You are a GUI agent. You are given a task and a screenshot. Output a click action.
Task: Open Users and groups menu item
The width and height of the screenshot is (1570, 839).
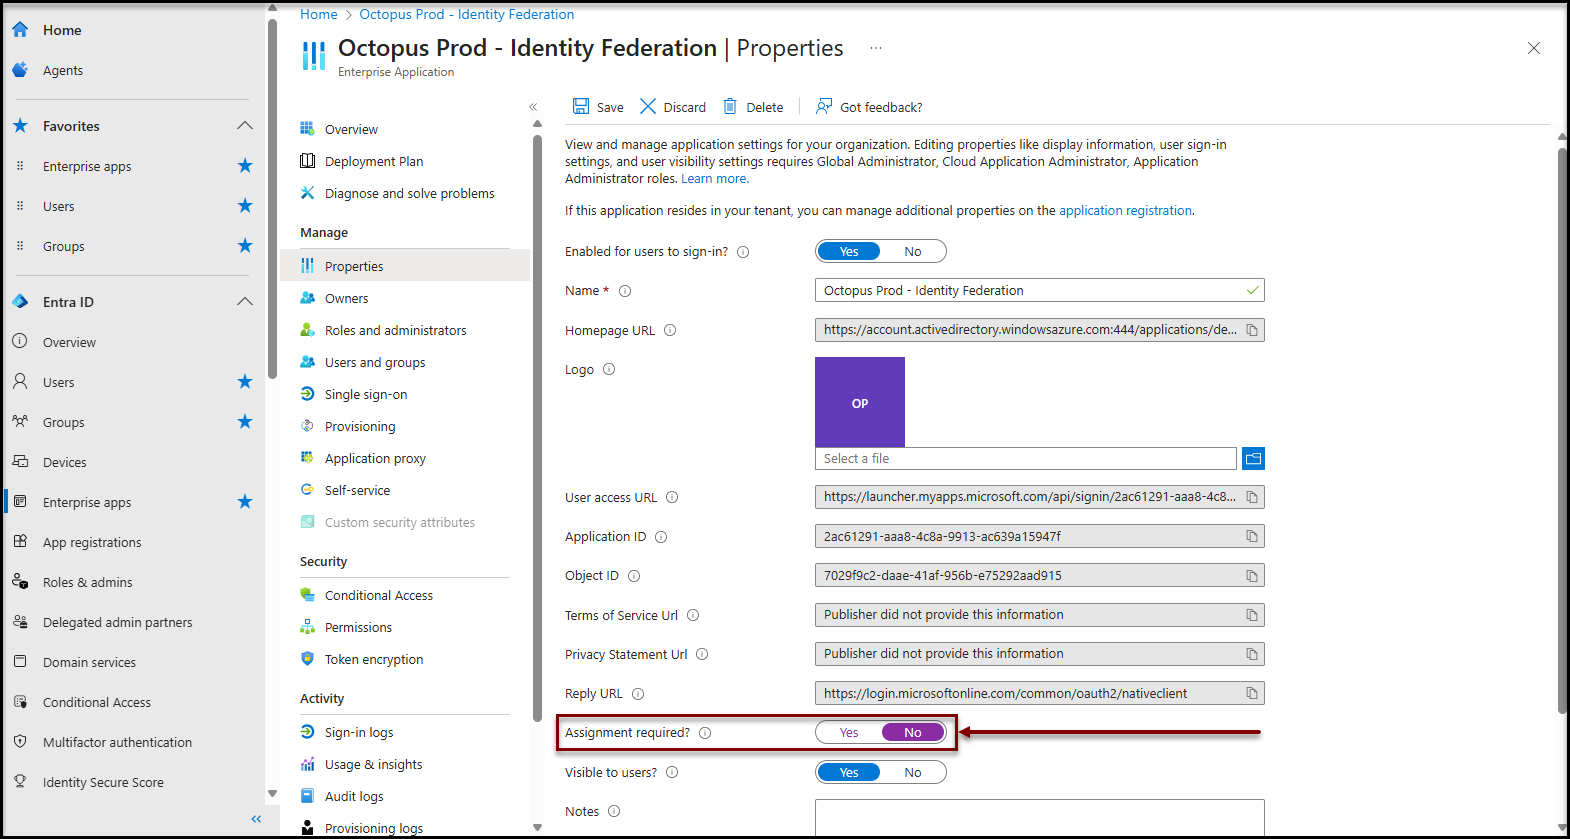374,363
